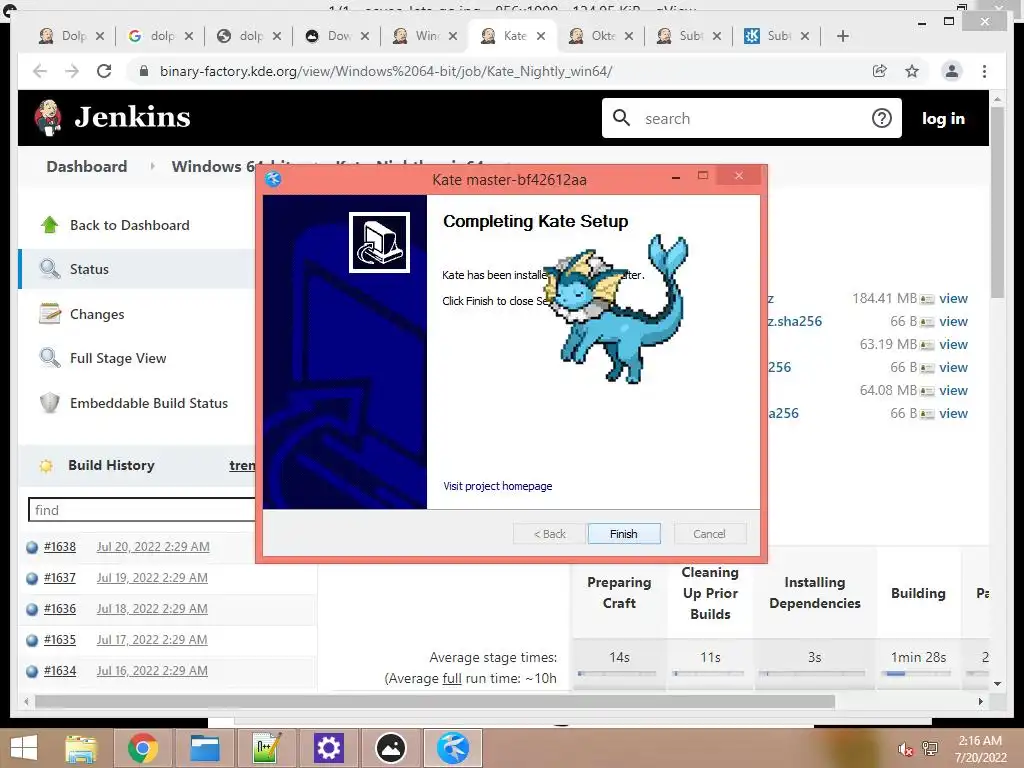Bookmark this page with the star icon

coord(912,71)
